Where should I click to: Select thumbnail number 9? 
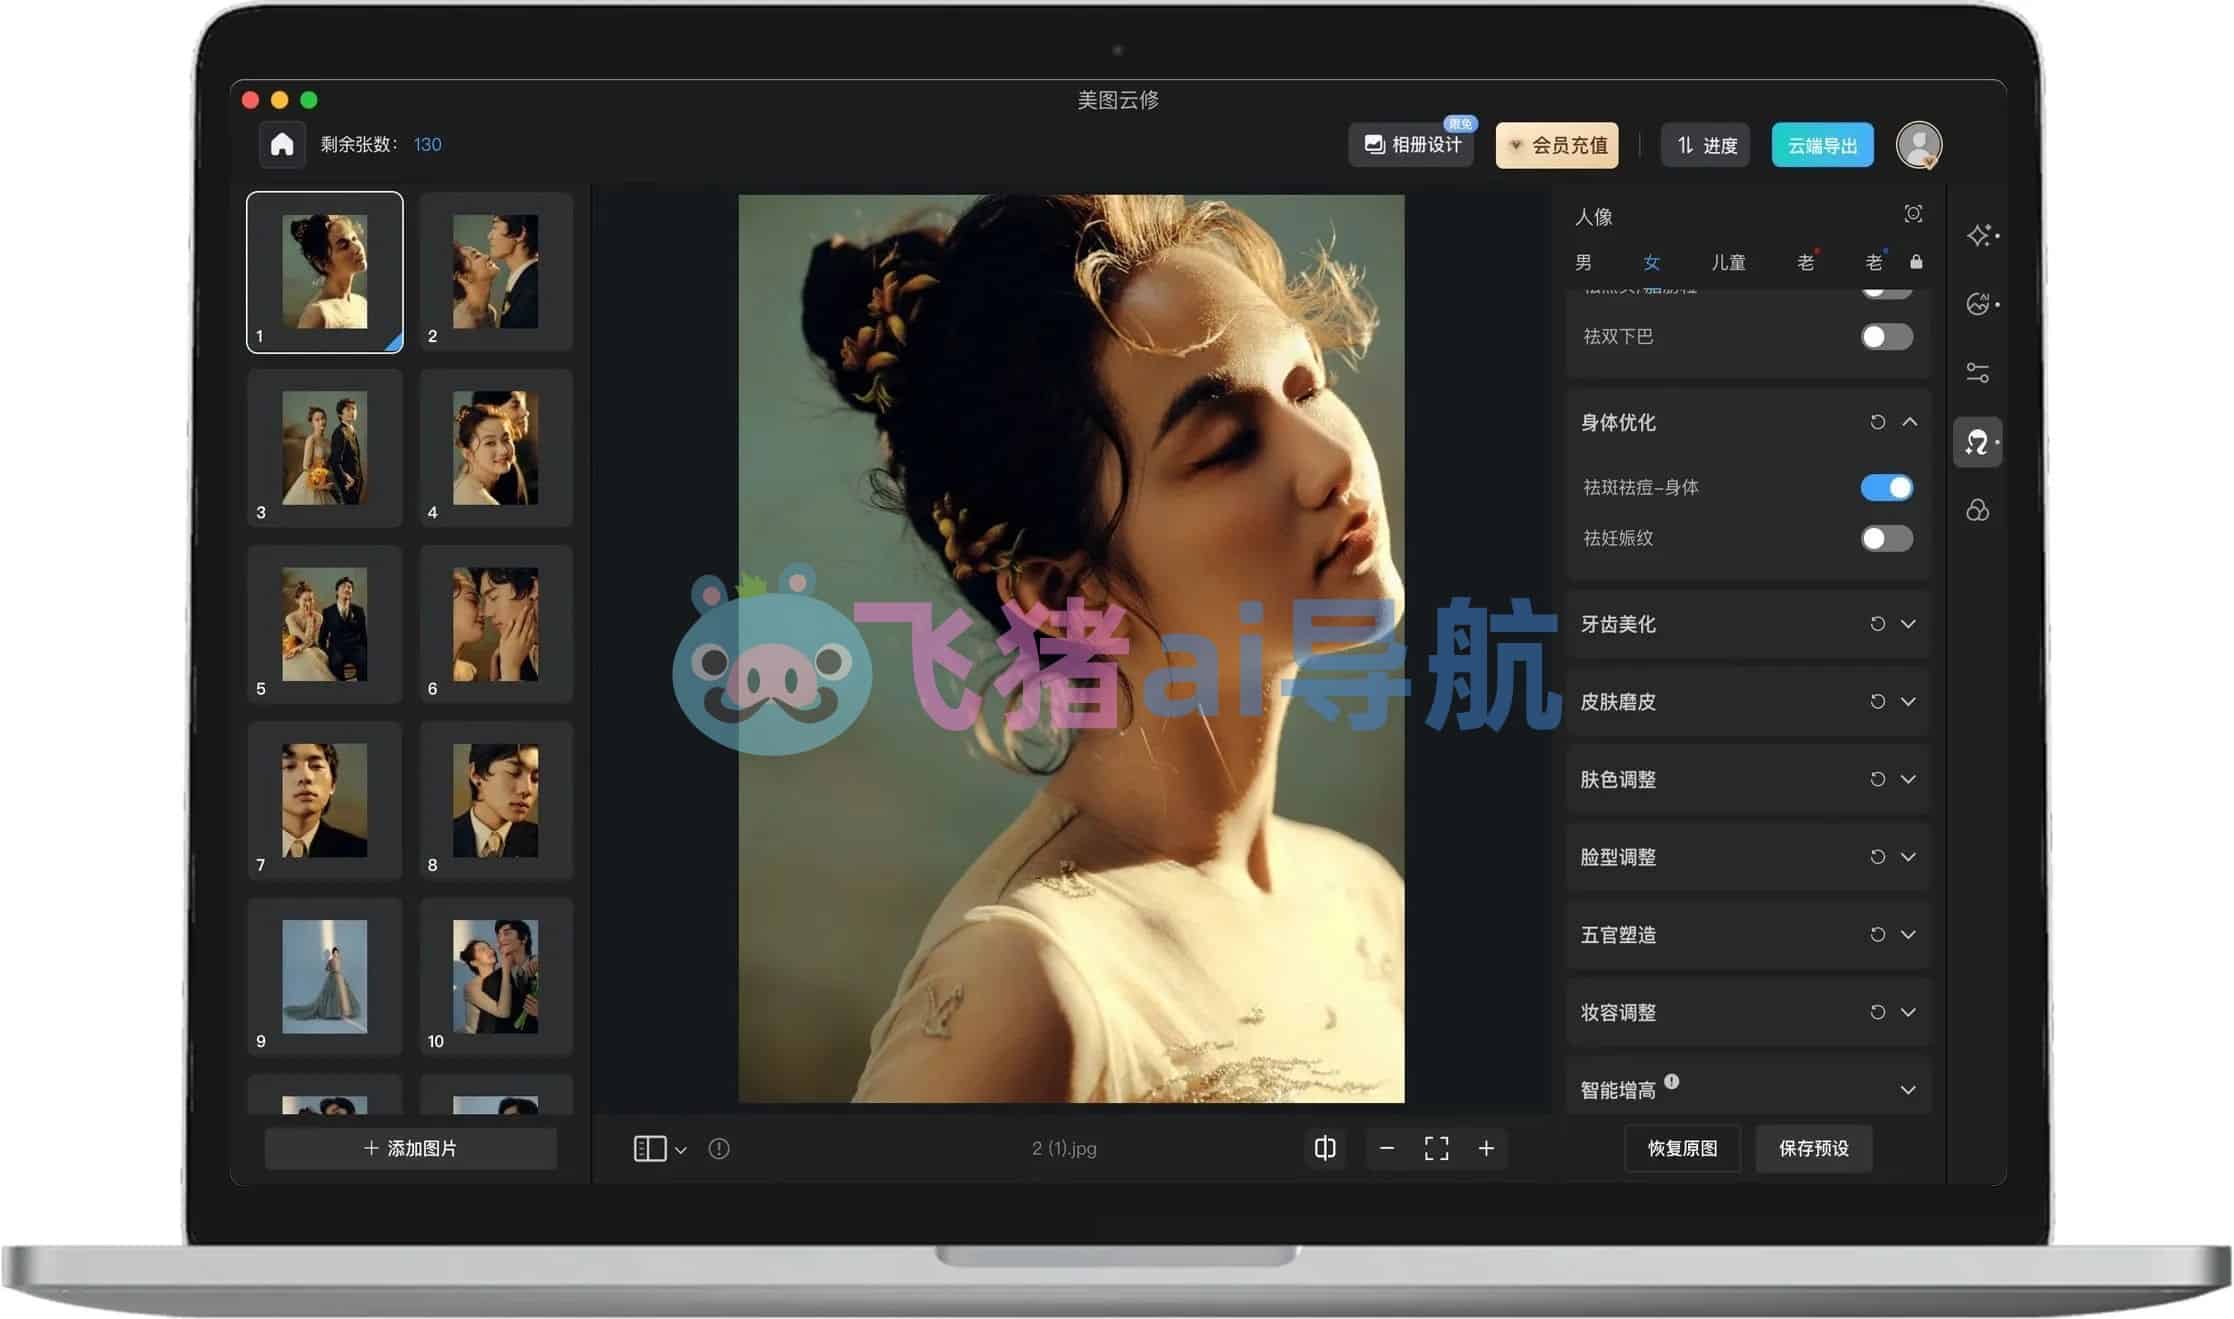tap(325, 977)
